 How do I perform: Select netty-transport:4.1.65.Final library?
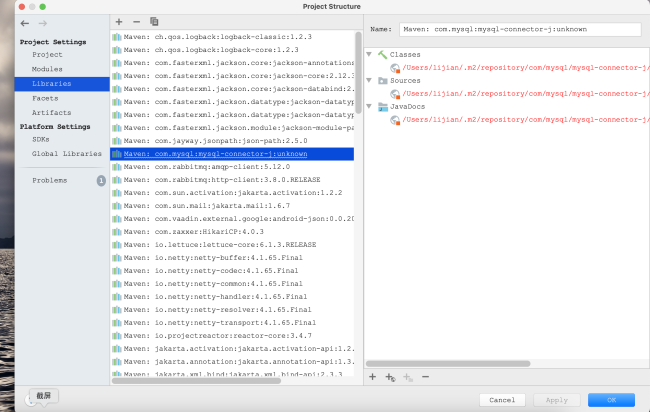click(232, 322)
